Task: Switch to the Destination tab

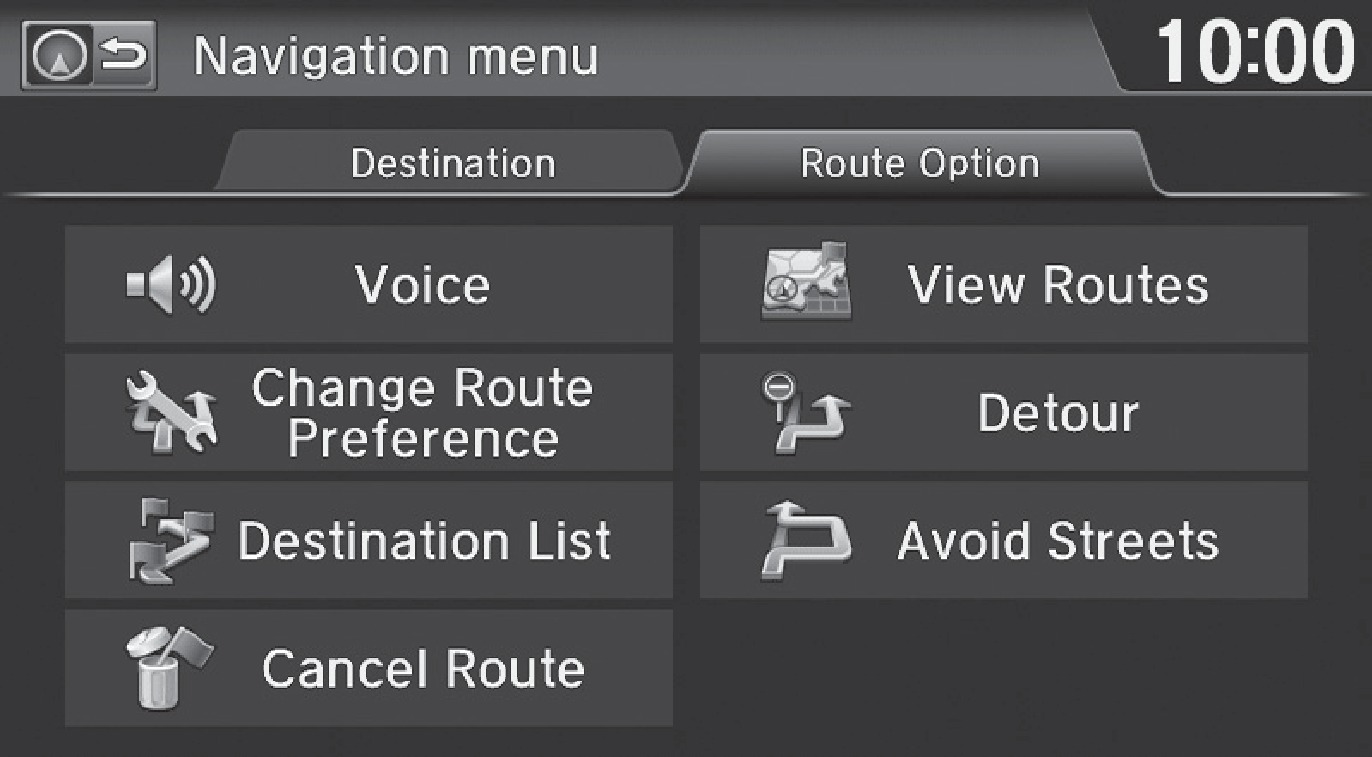Action: coord(452,164)
